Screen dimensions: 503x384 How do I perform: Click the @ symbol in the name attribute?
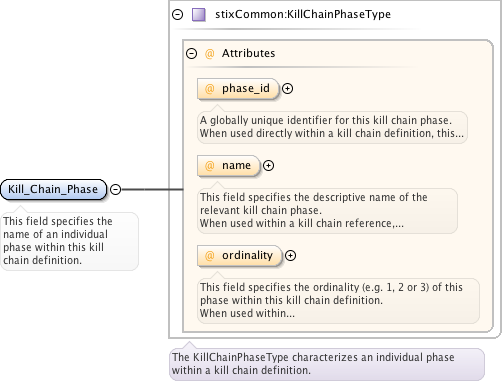(209, 166)
